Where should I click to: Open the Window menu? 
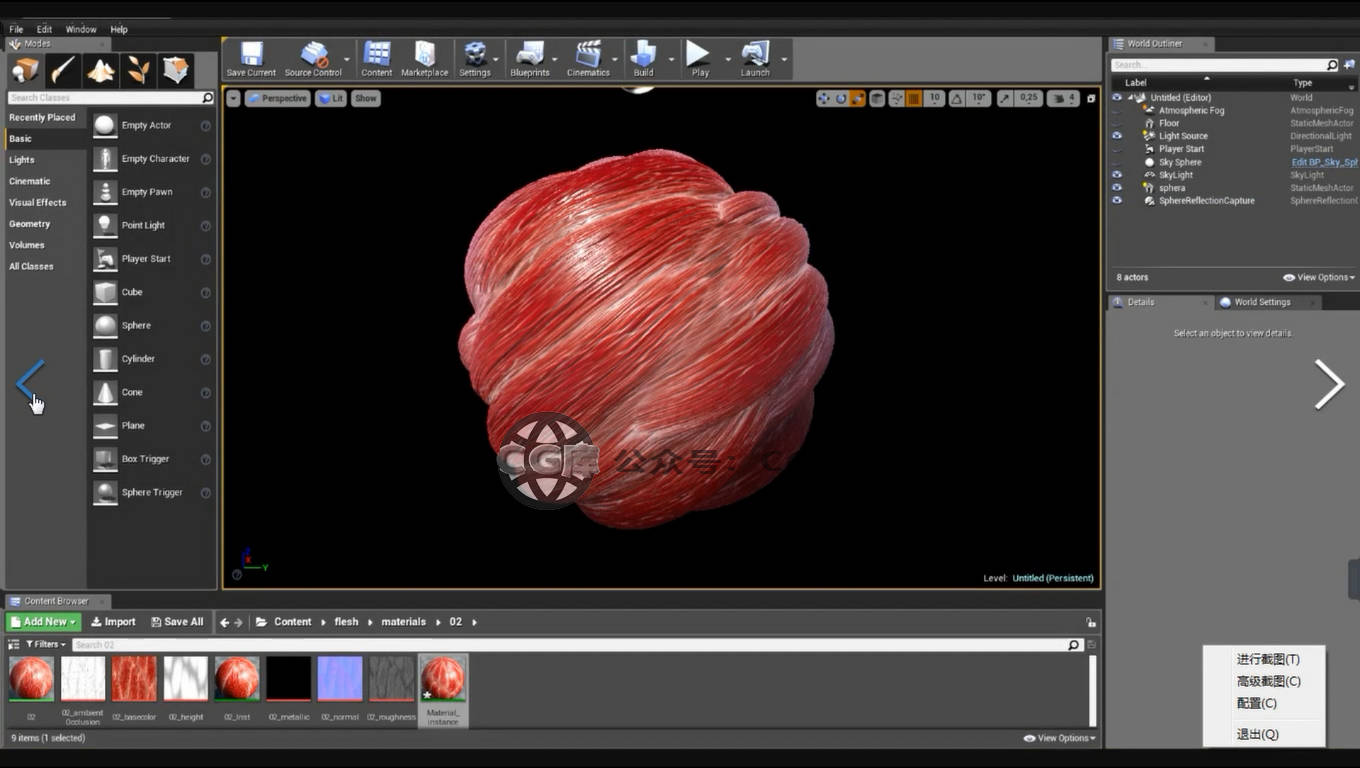[81, 29]
